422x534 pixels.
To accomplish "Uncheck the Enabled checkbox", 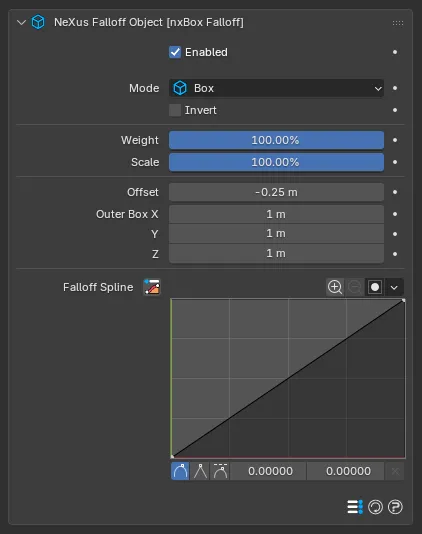I will click(x=175, y=52).
